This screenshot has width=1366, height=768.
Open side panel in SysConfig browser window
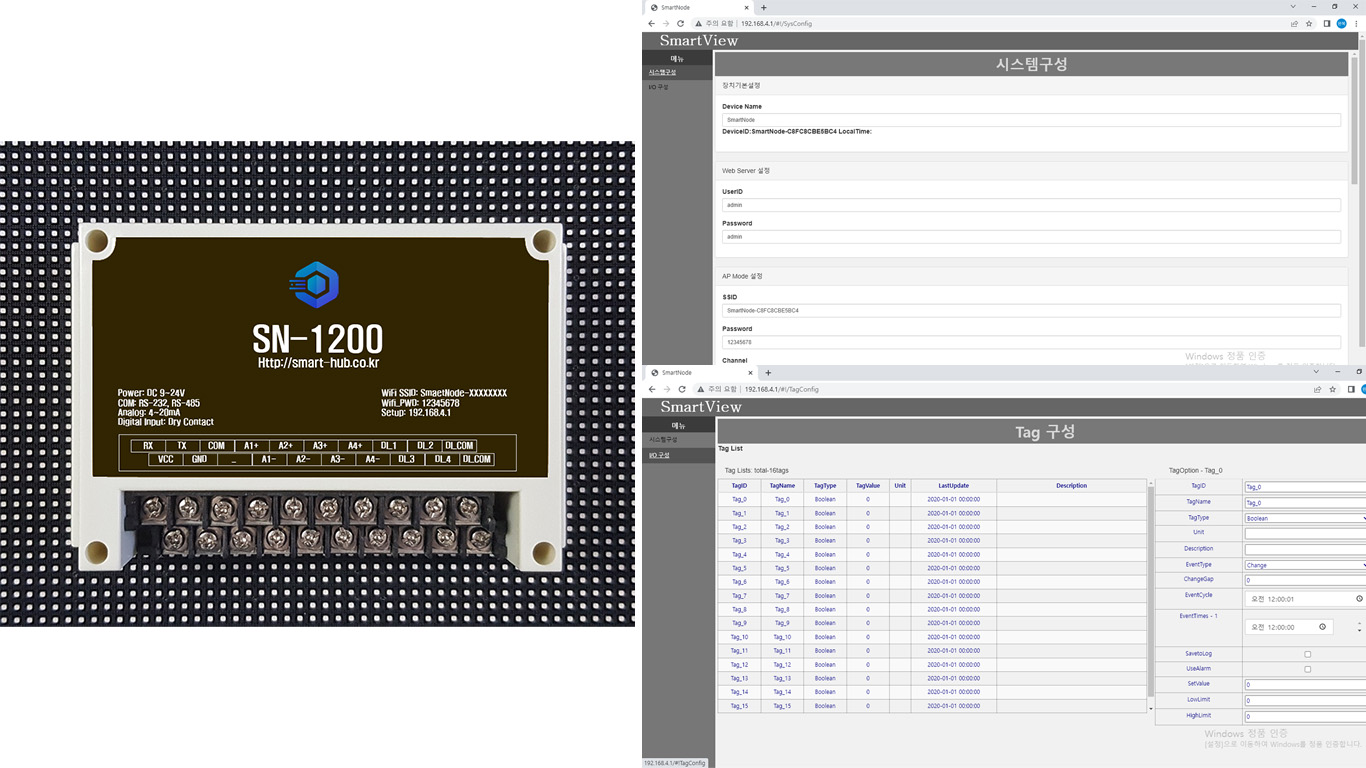[1327, 23]
